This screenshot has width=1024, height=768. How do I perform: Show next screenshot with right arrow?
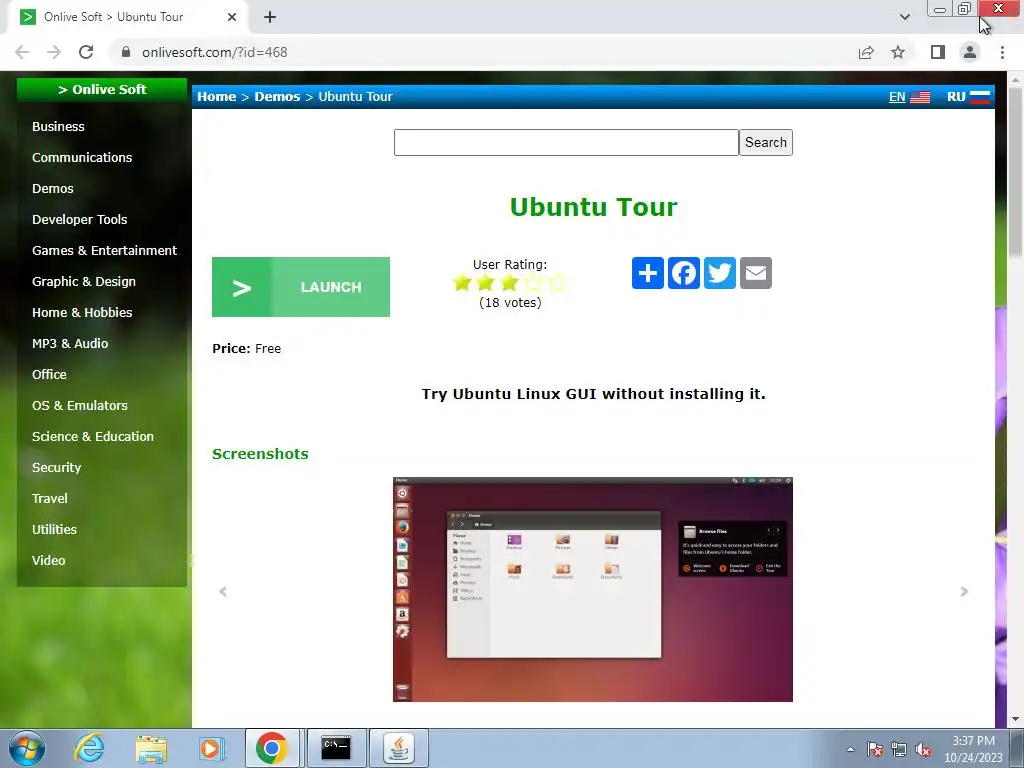[x=964, y=592]
